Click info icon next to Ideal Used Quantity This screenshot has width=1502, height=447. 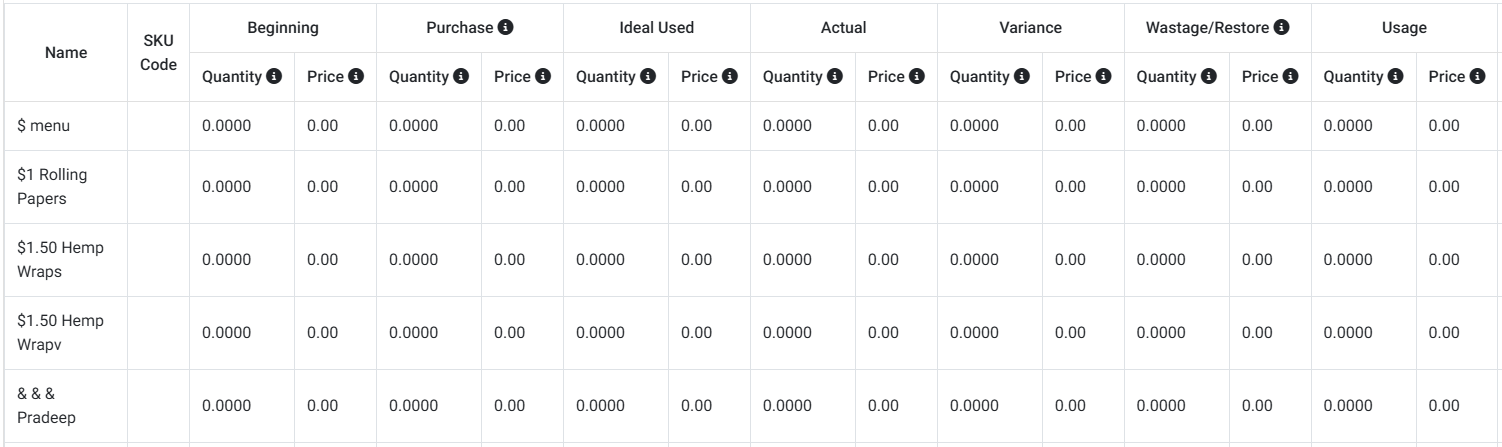pos(648,76)
